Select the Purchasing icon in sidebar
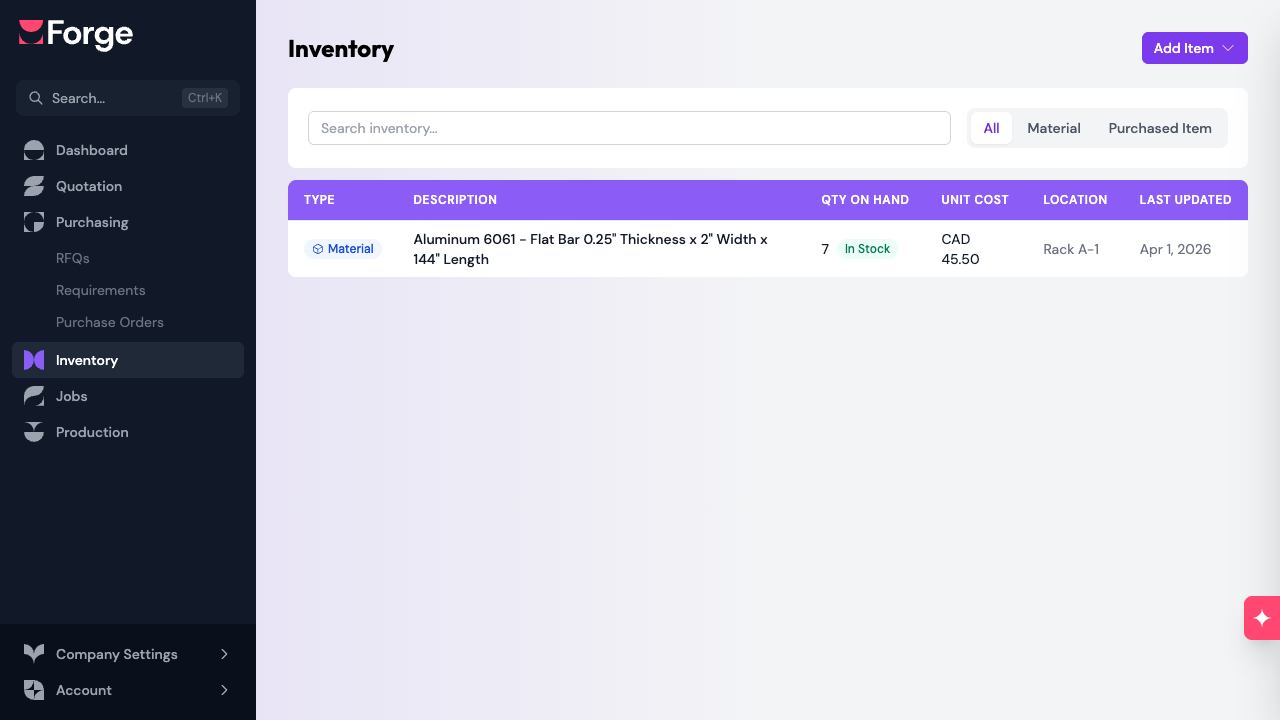This screenshot has height=720, width=1280. pyautogui.click(x=34, y=222)
